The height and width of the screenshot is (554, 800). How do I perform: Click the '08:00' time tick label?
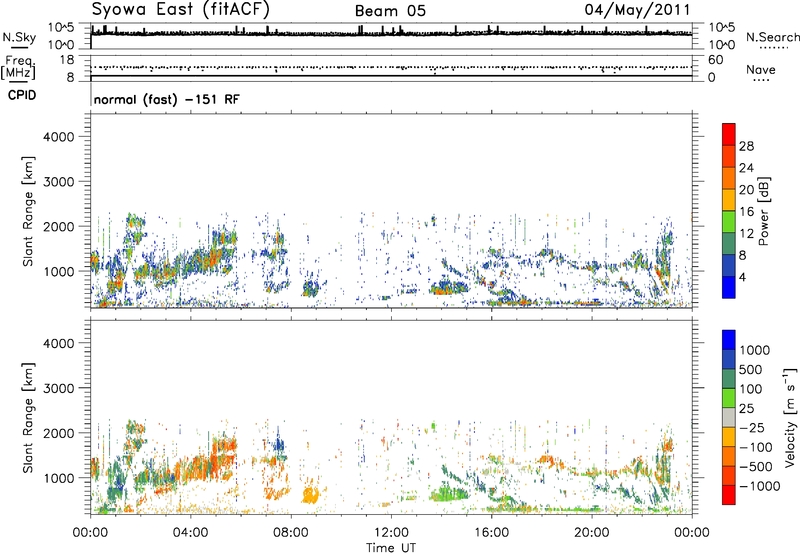[x=291, y=533]
